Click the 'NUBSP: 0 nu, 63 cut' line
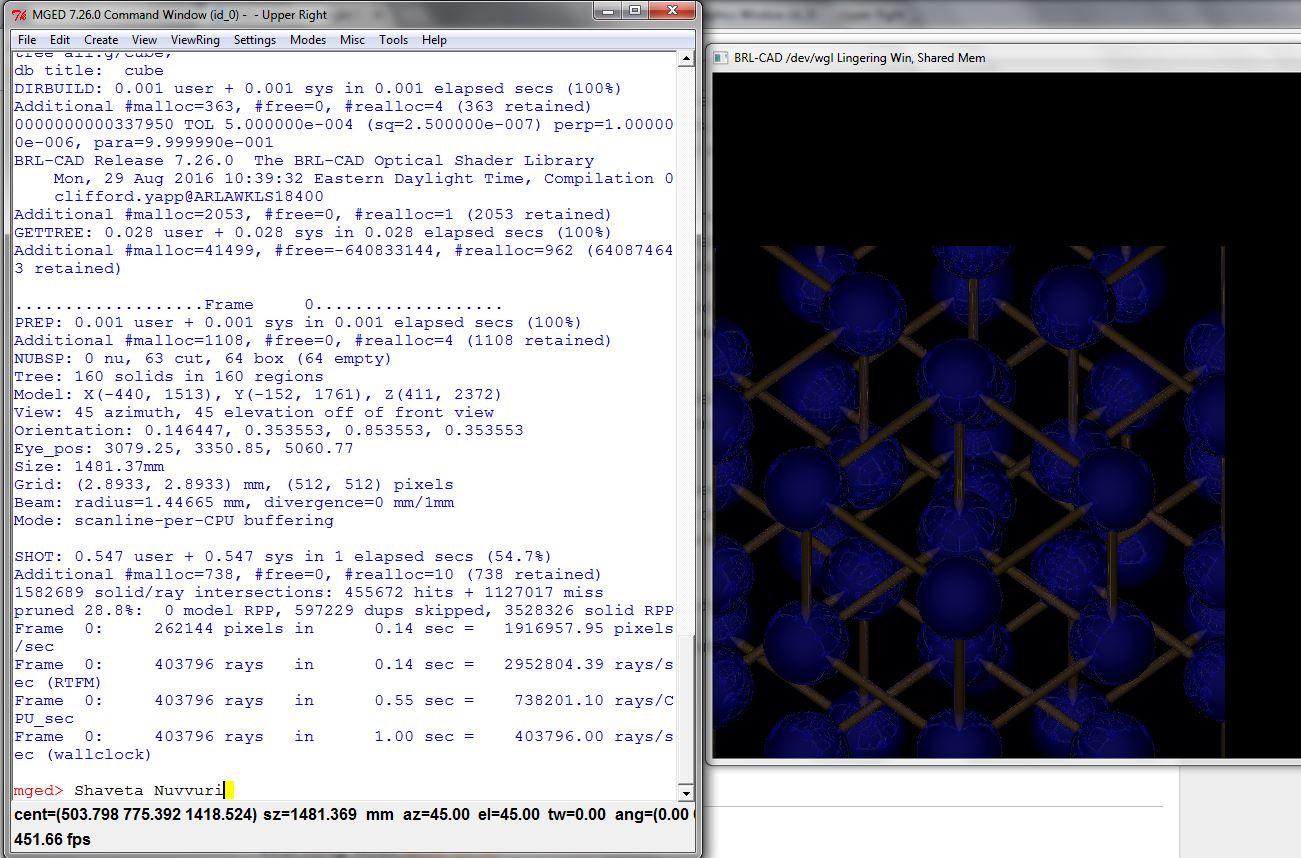This screenshot has width=1301, height=858. 203,359
